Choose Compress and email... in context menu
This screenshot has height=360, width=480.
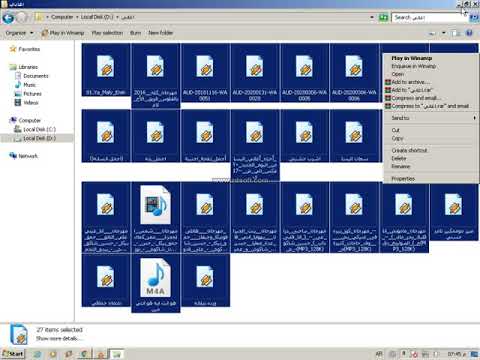pos(431,98)
